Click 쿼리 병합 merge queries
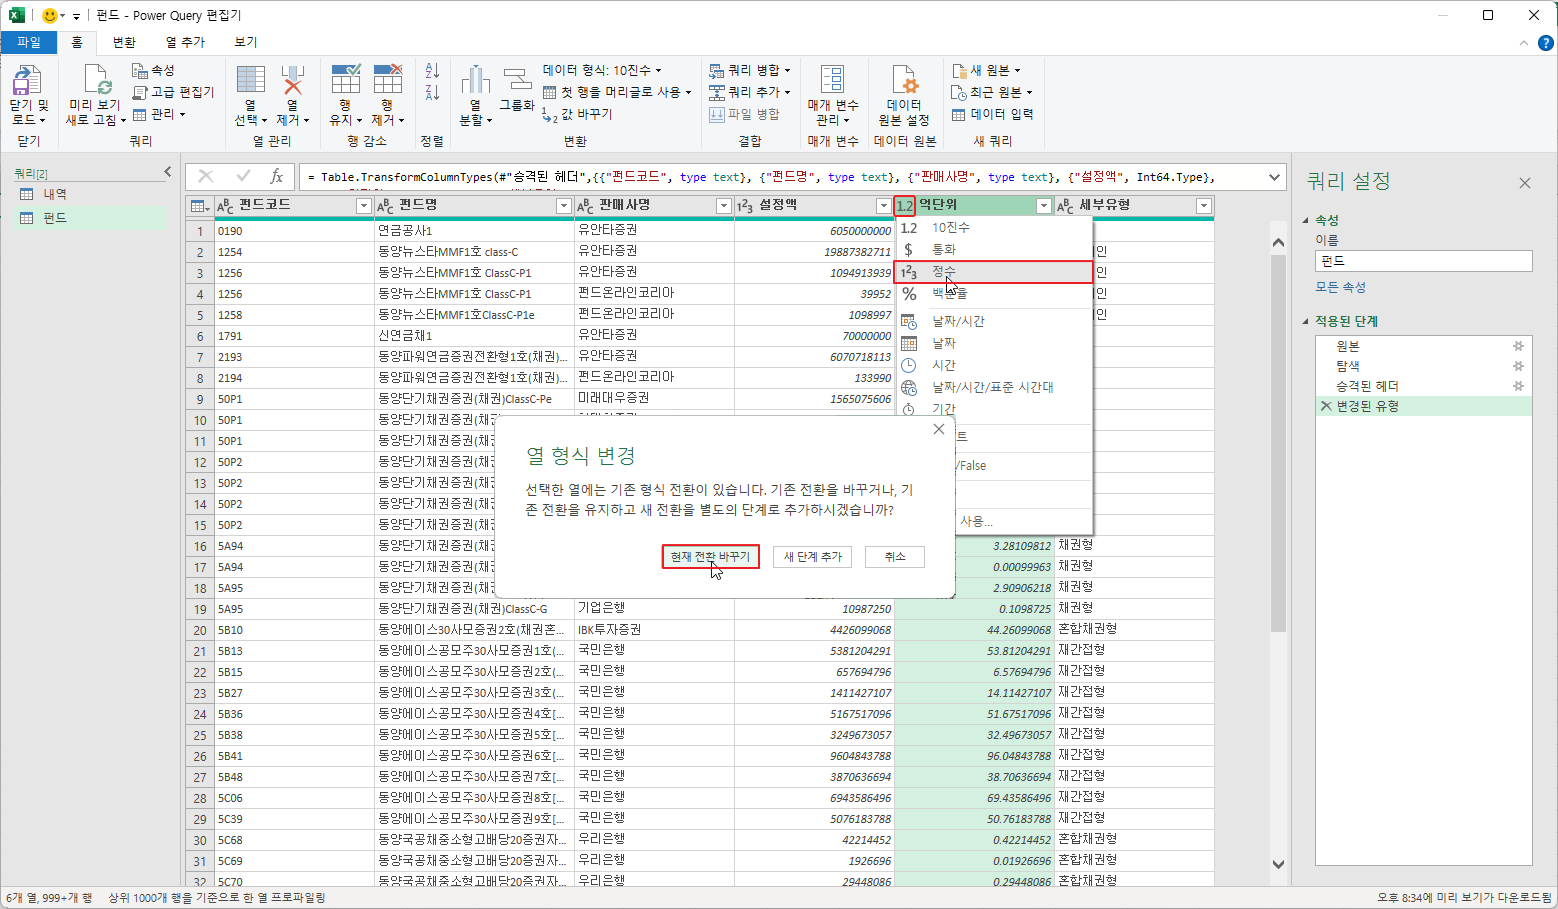 [750, 70]
